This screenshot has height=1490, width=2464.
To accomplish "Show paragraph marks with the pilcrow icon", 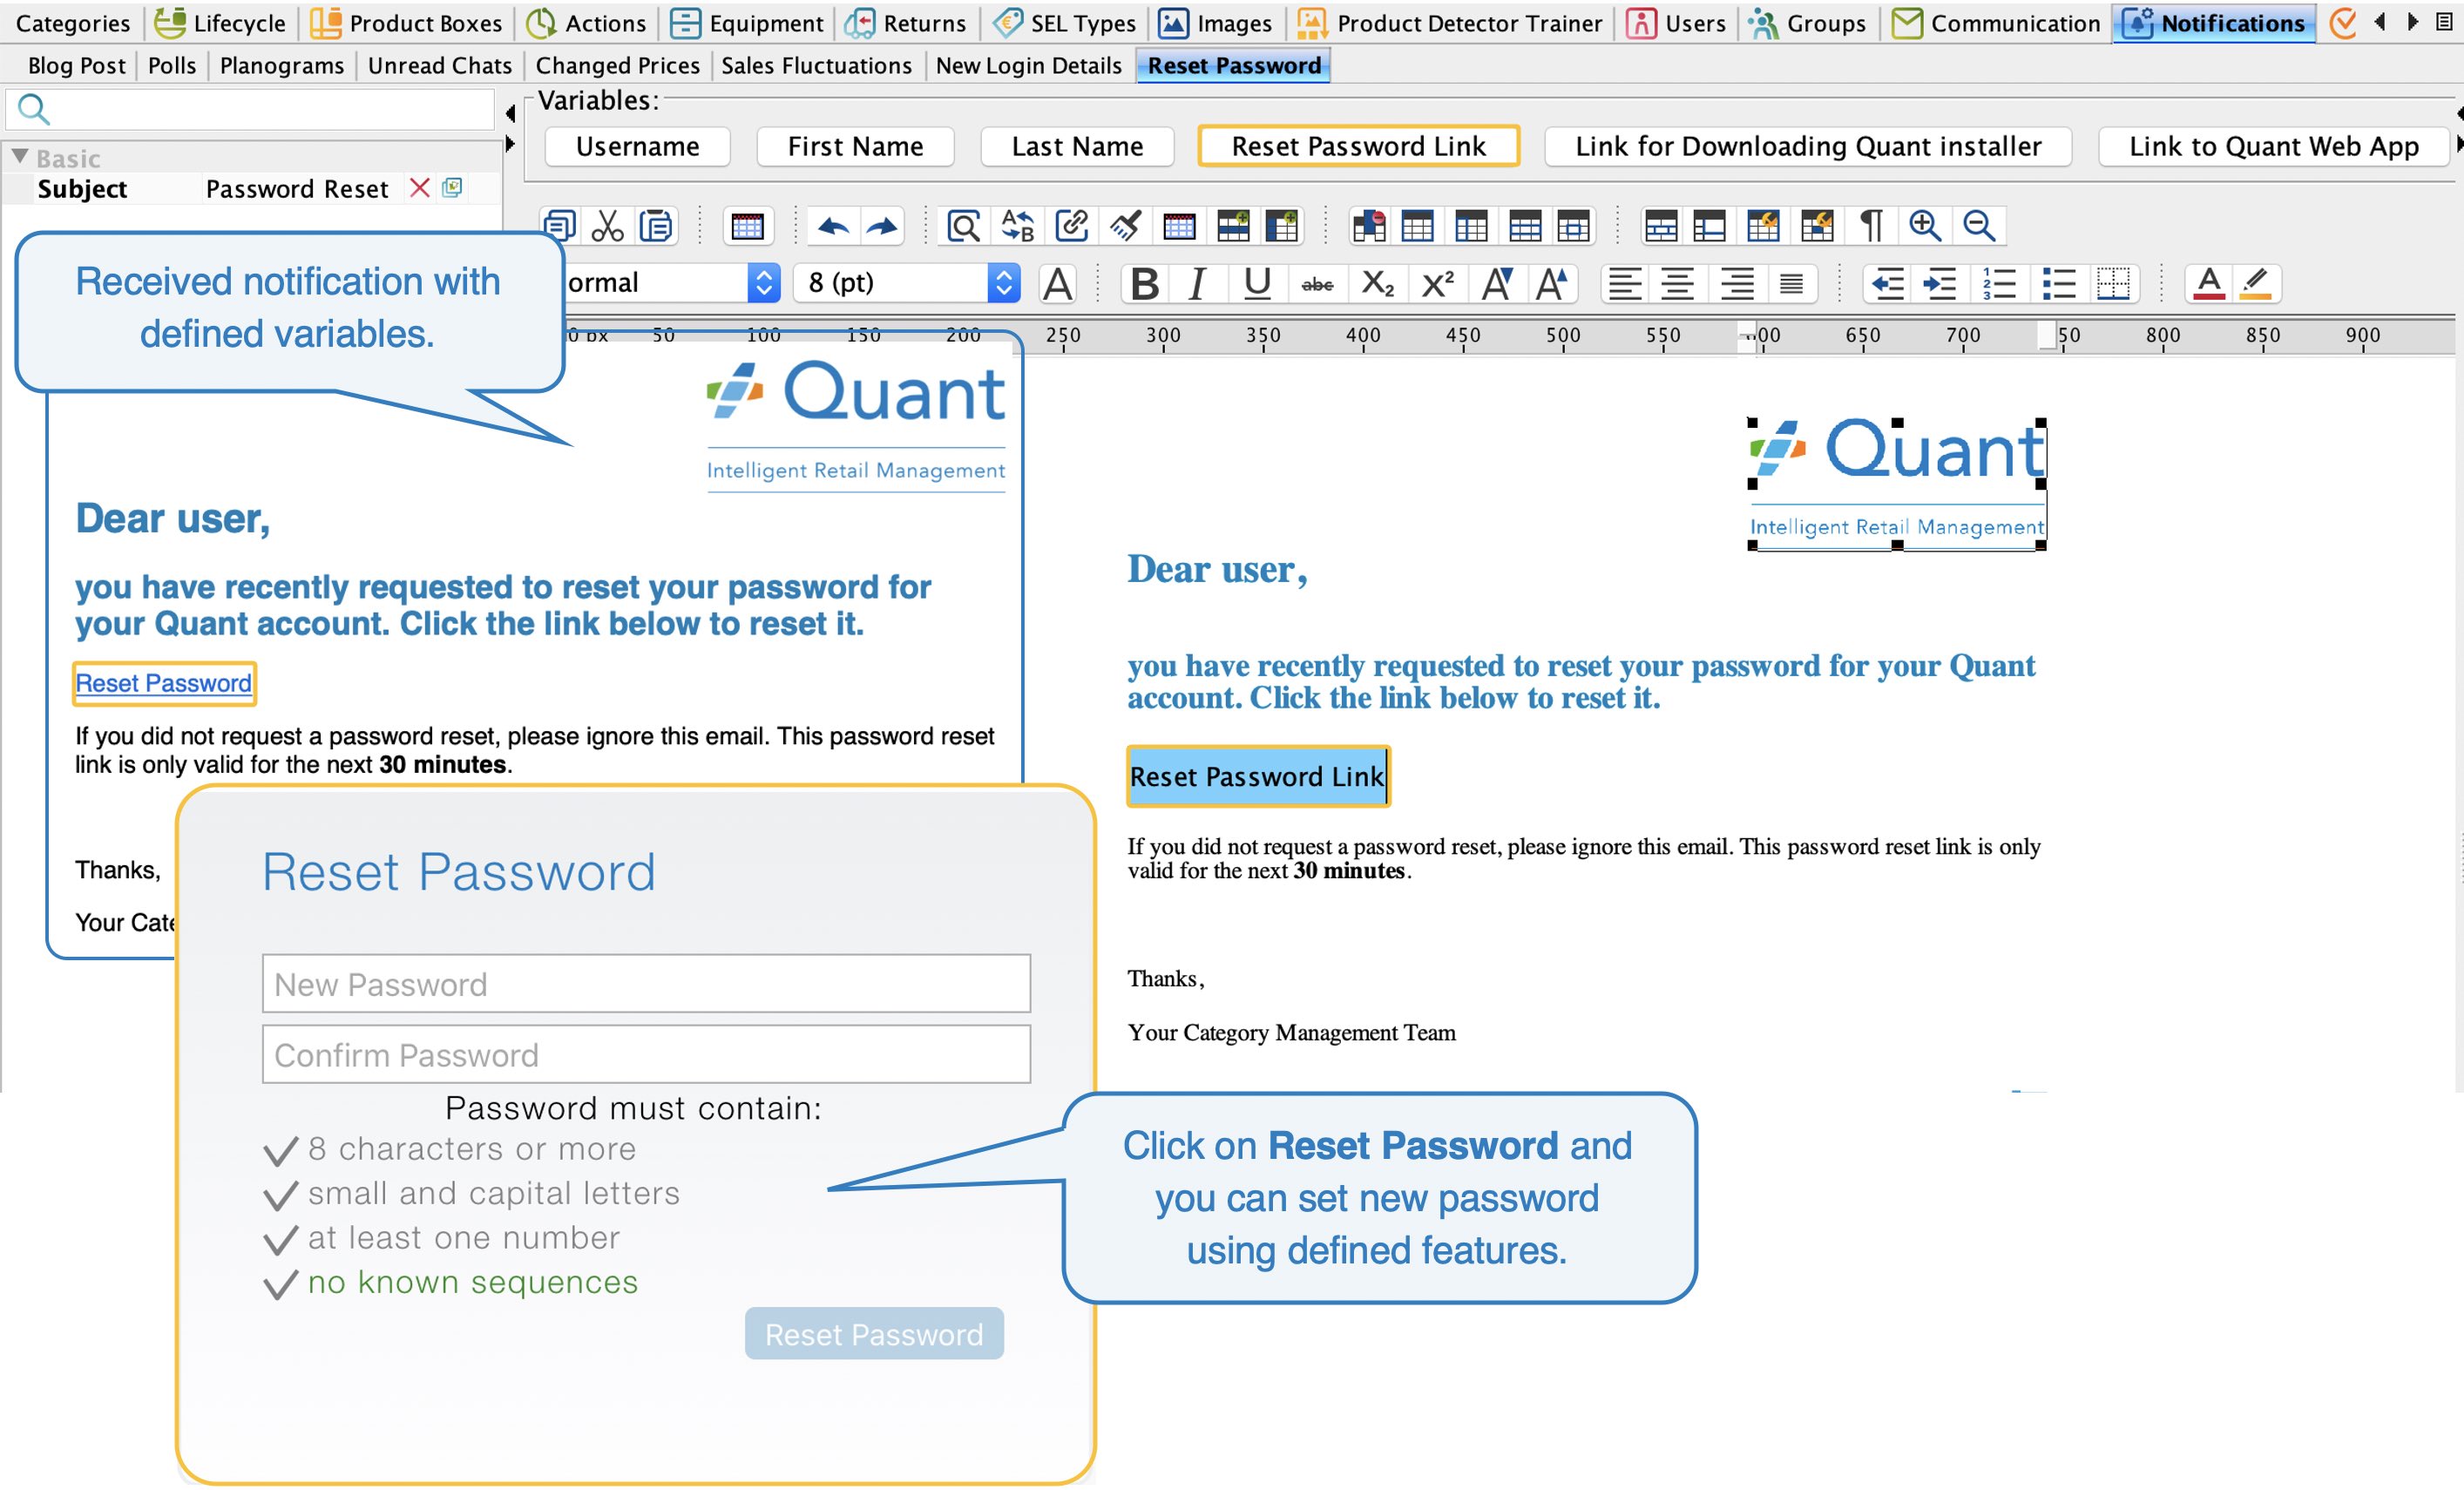I will pyautogui.click(x=1871, y=226).
